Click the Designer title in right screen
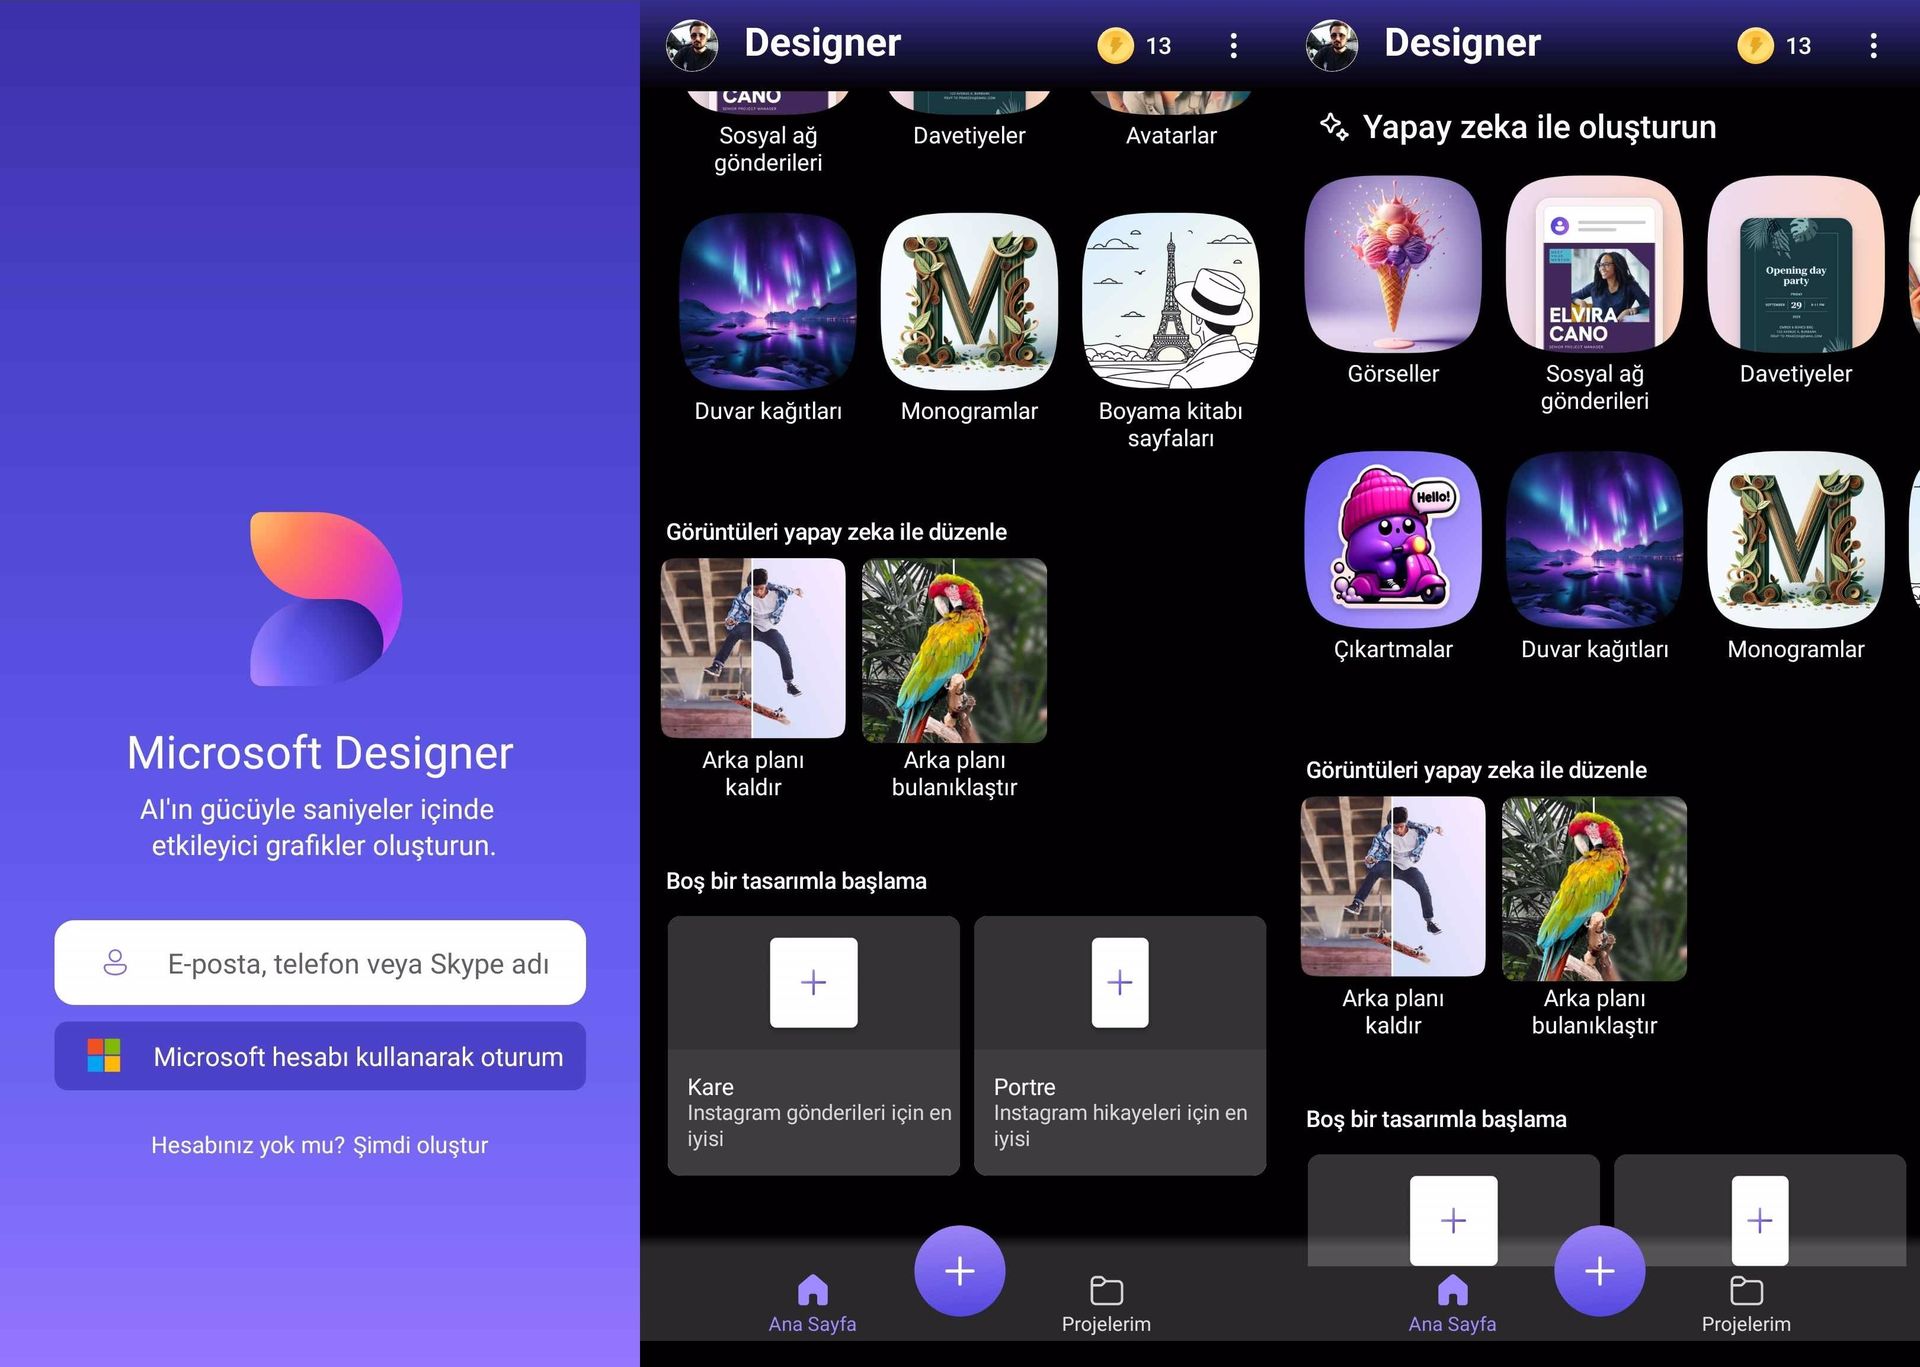 click(1462, 43)
